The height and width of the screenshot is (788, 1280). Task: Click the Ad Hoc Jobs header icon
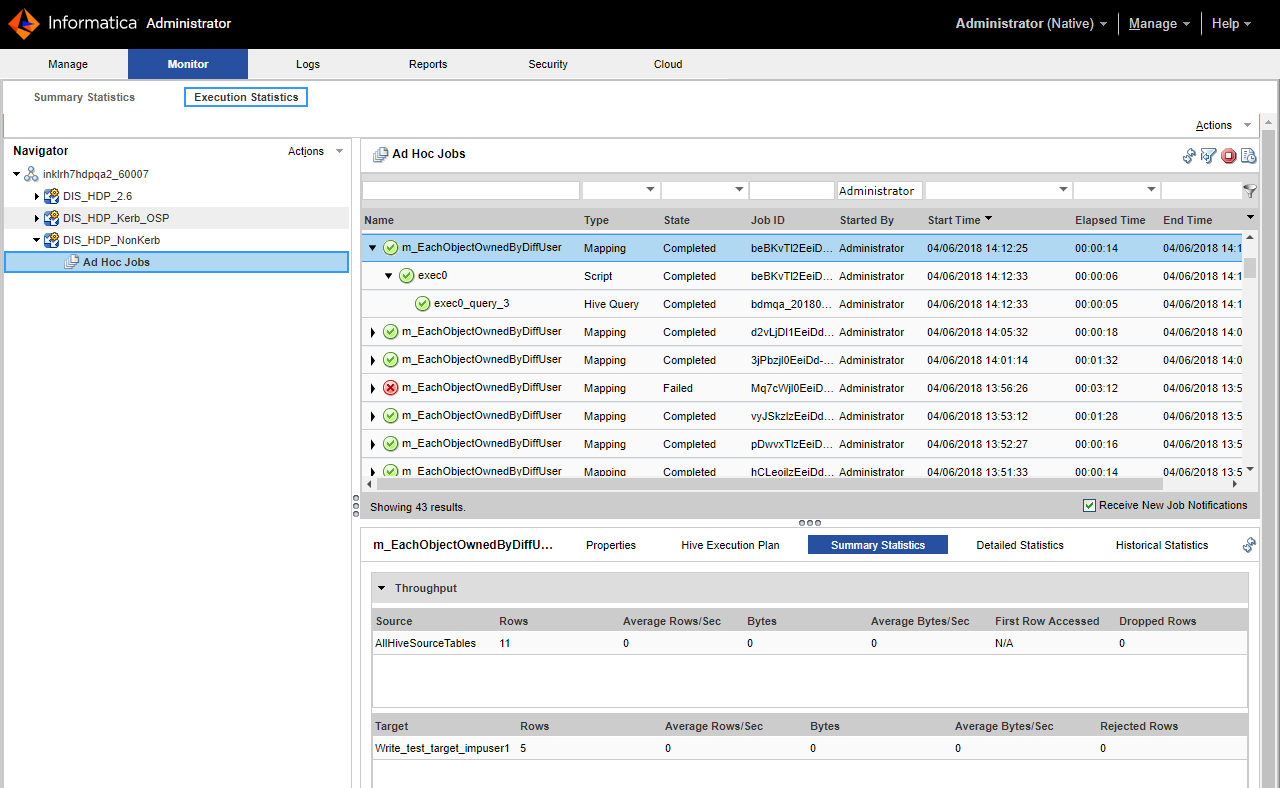click(x=380, y=154)
